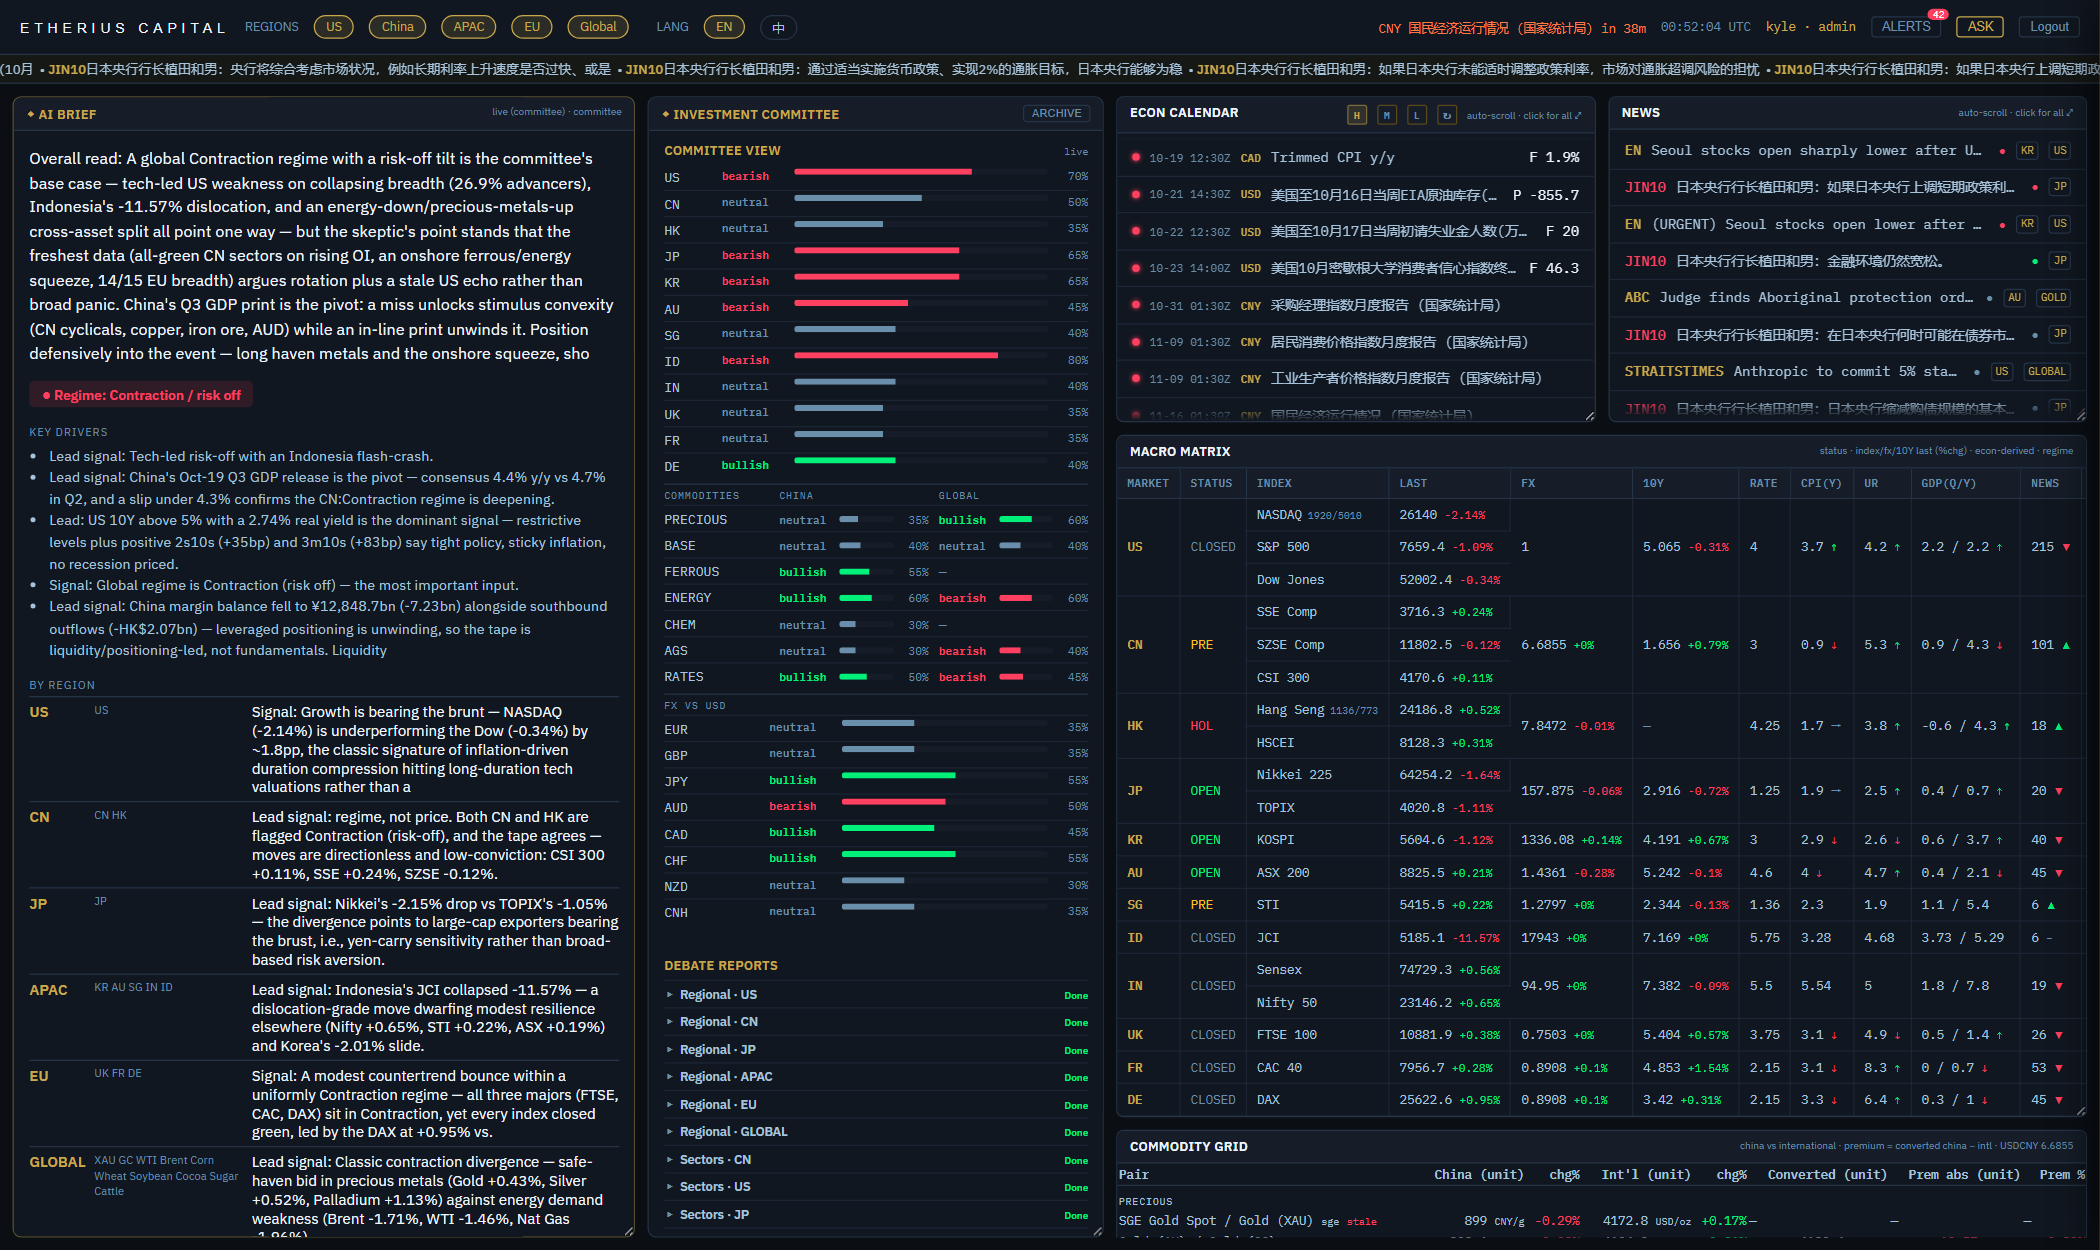The image size is (2100, 1250).
Task: Toggle the China region filter
Action: [397, 27]
